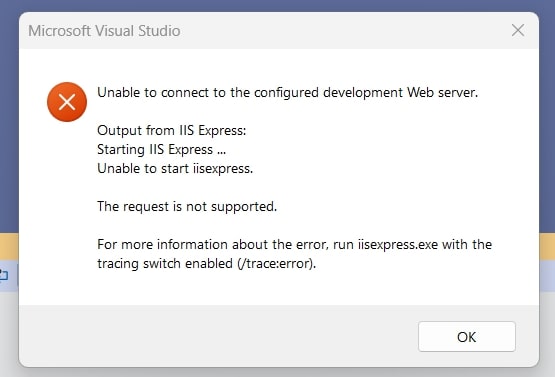Screen dimensions: 555x377
Task: Click the blue background above the dialog
Action: [278, 5]
